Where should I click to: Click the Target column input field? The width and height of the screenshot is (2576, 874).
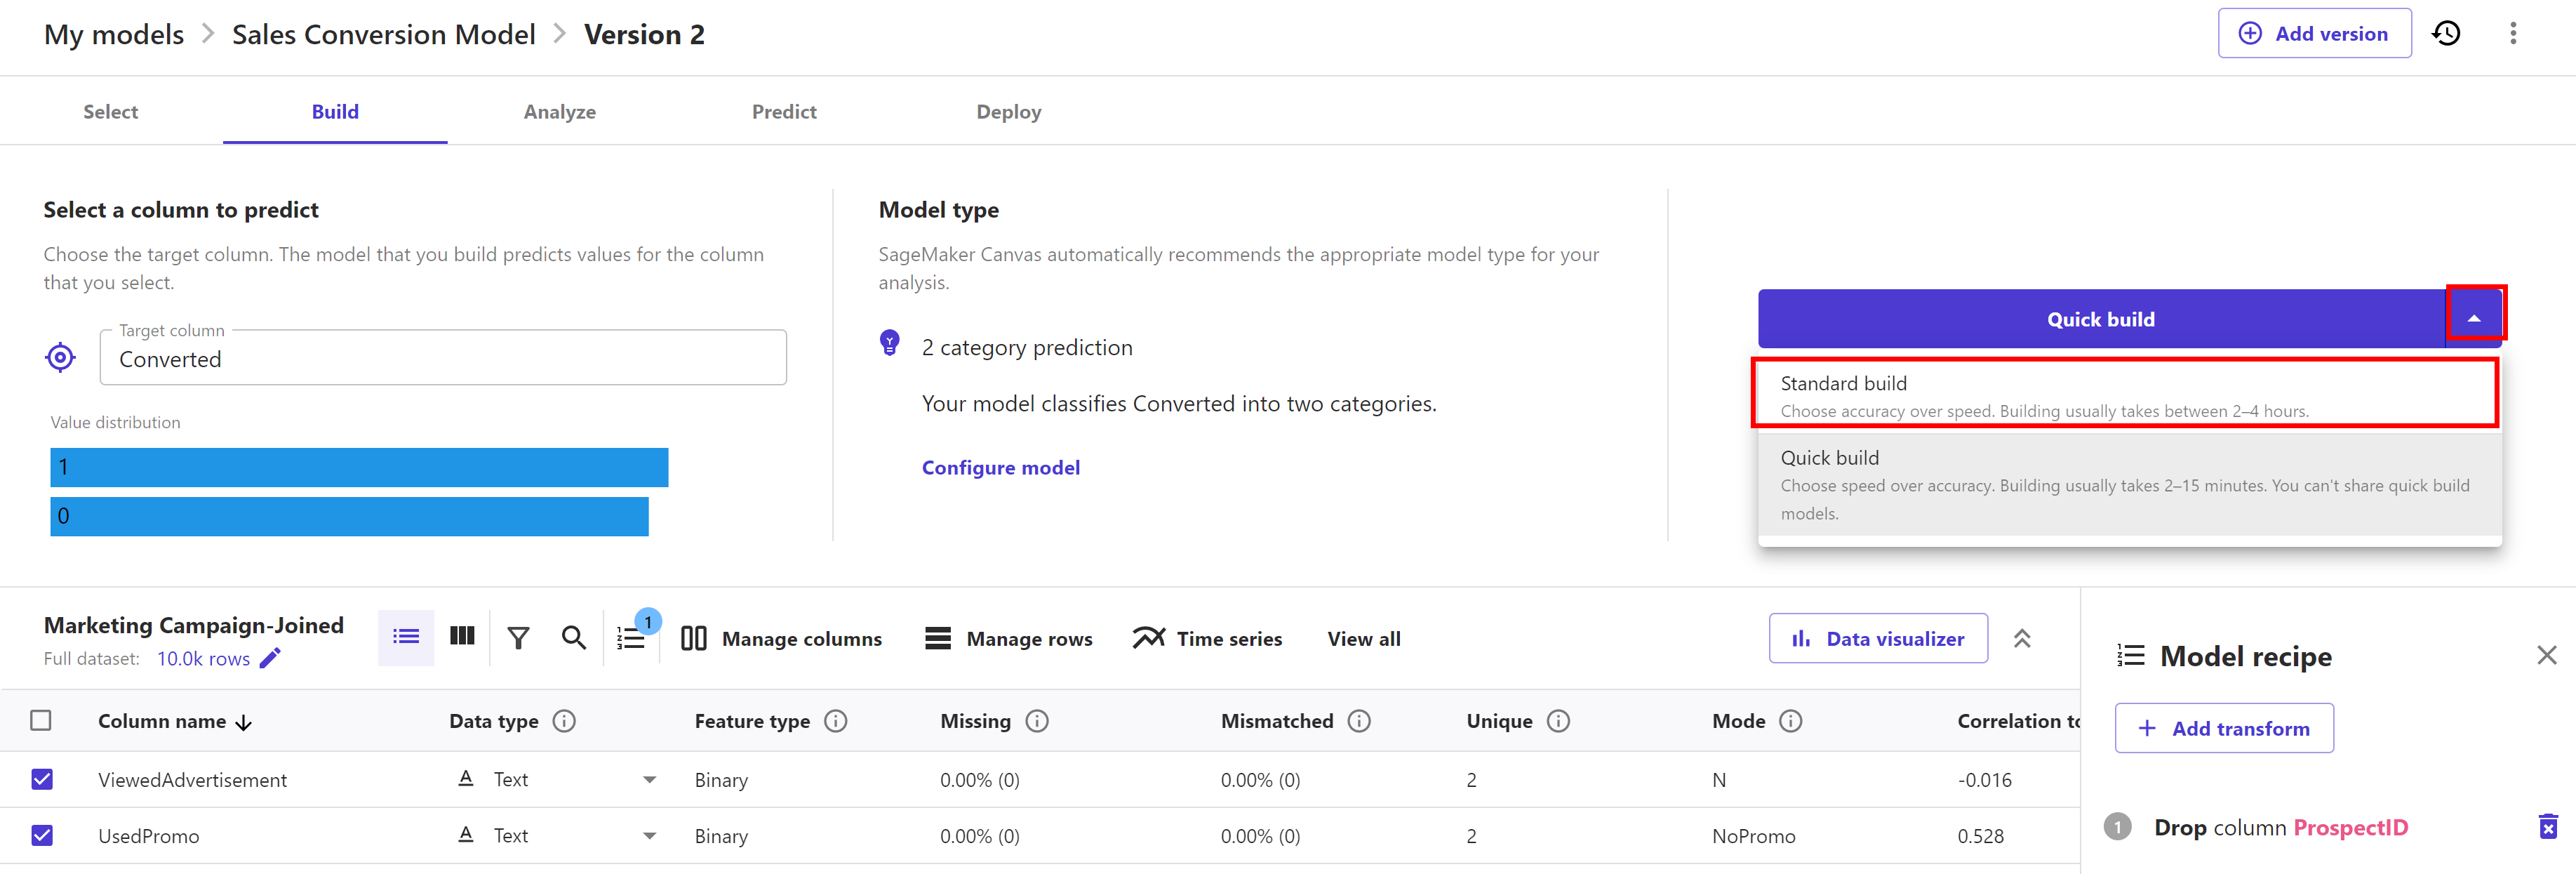[x=443, y=359]
